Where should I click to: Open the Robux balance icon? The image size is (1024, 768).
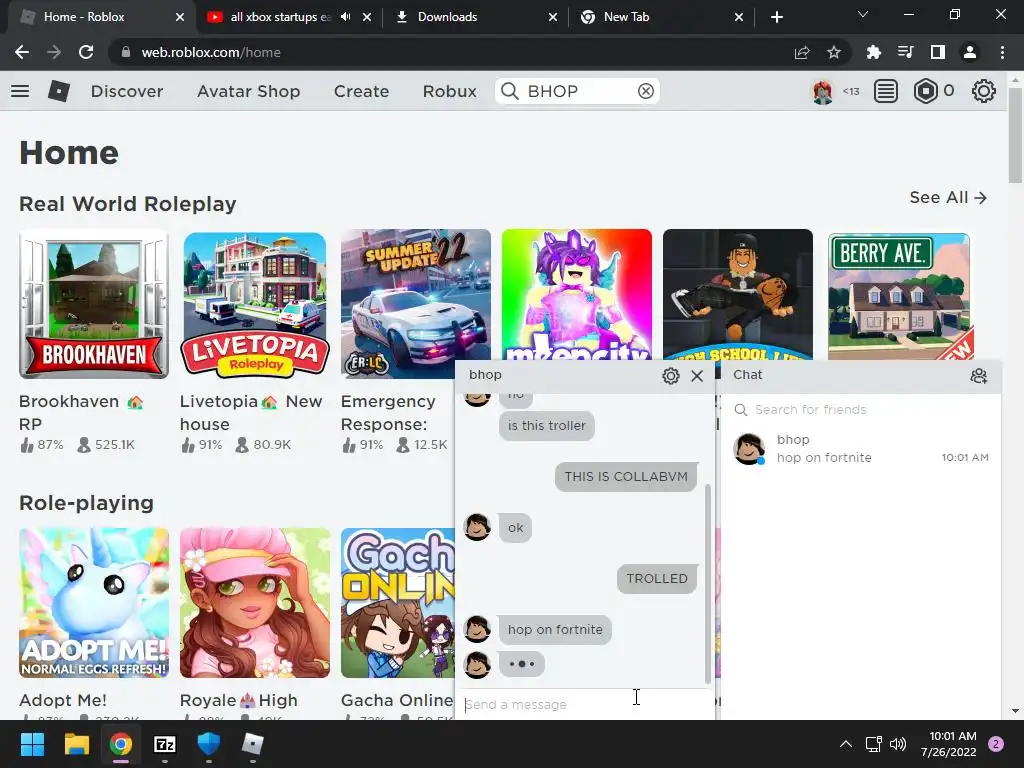(925, 91)
